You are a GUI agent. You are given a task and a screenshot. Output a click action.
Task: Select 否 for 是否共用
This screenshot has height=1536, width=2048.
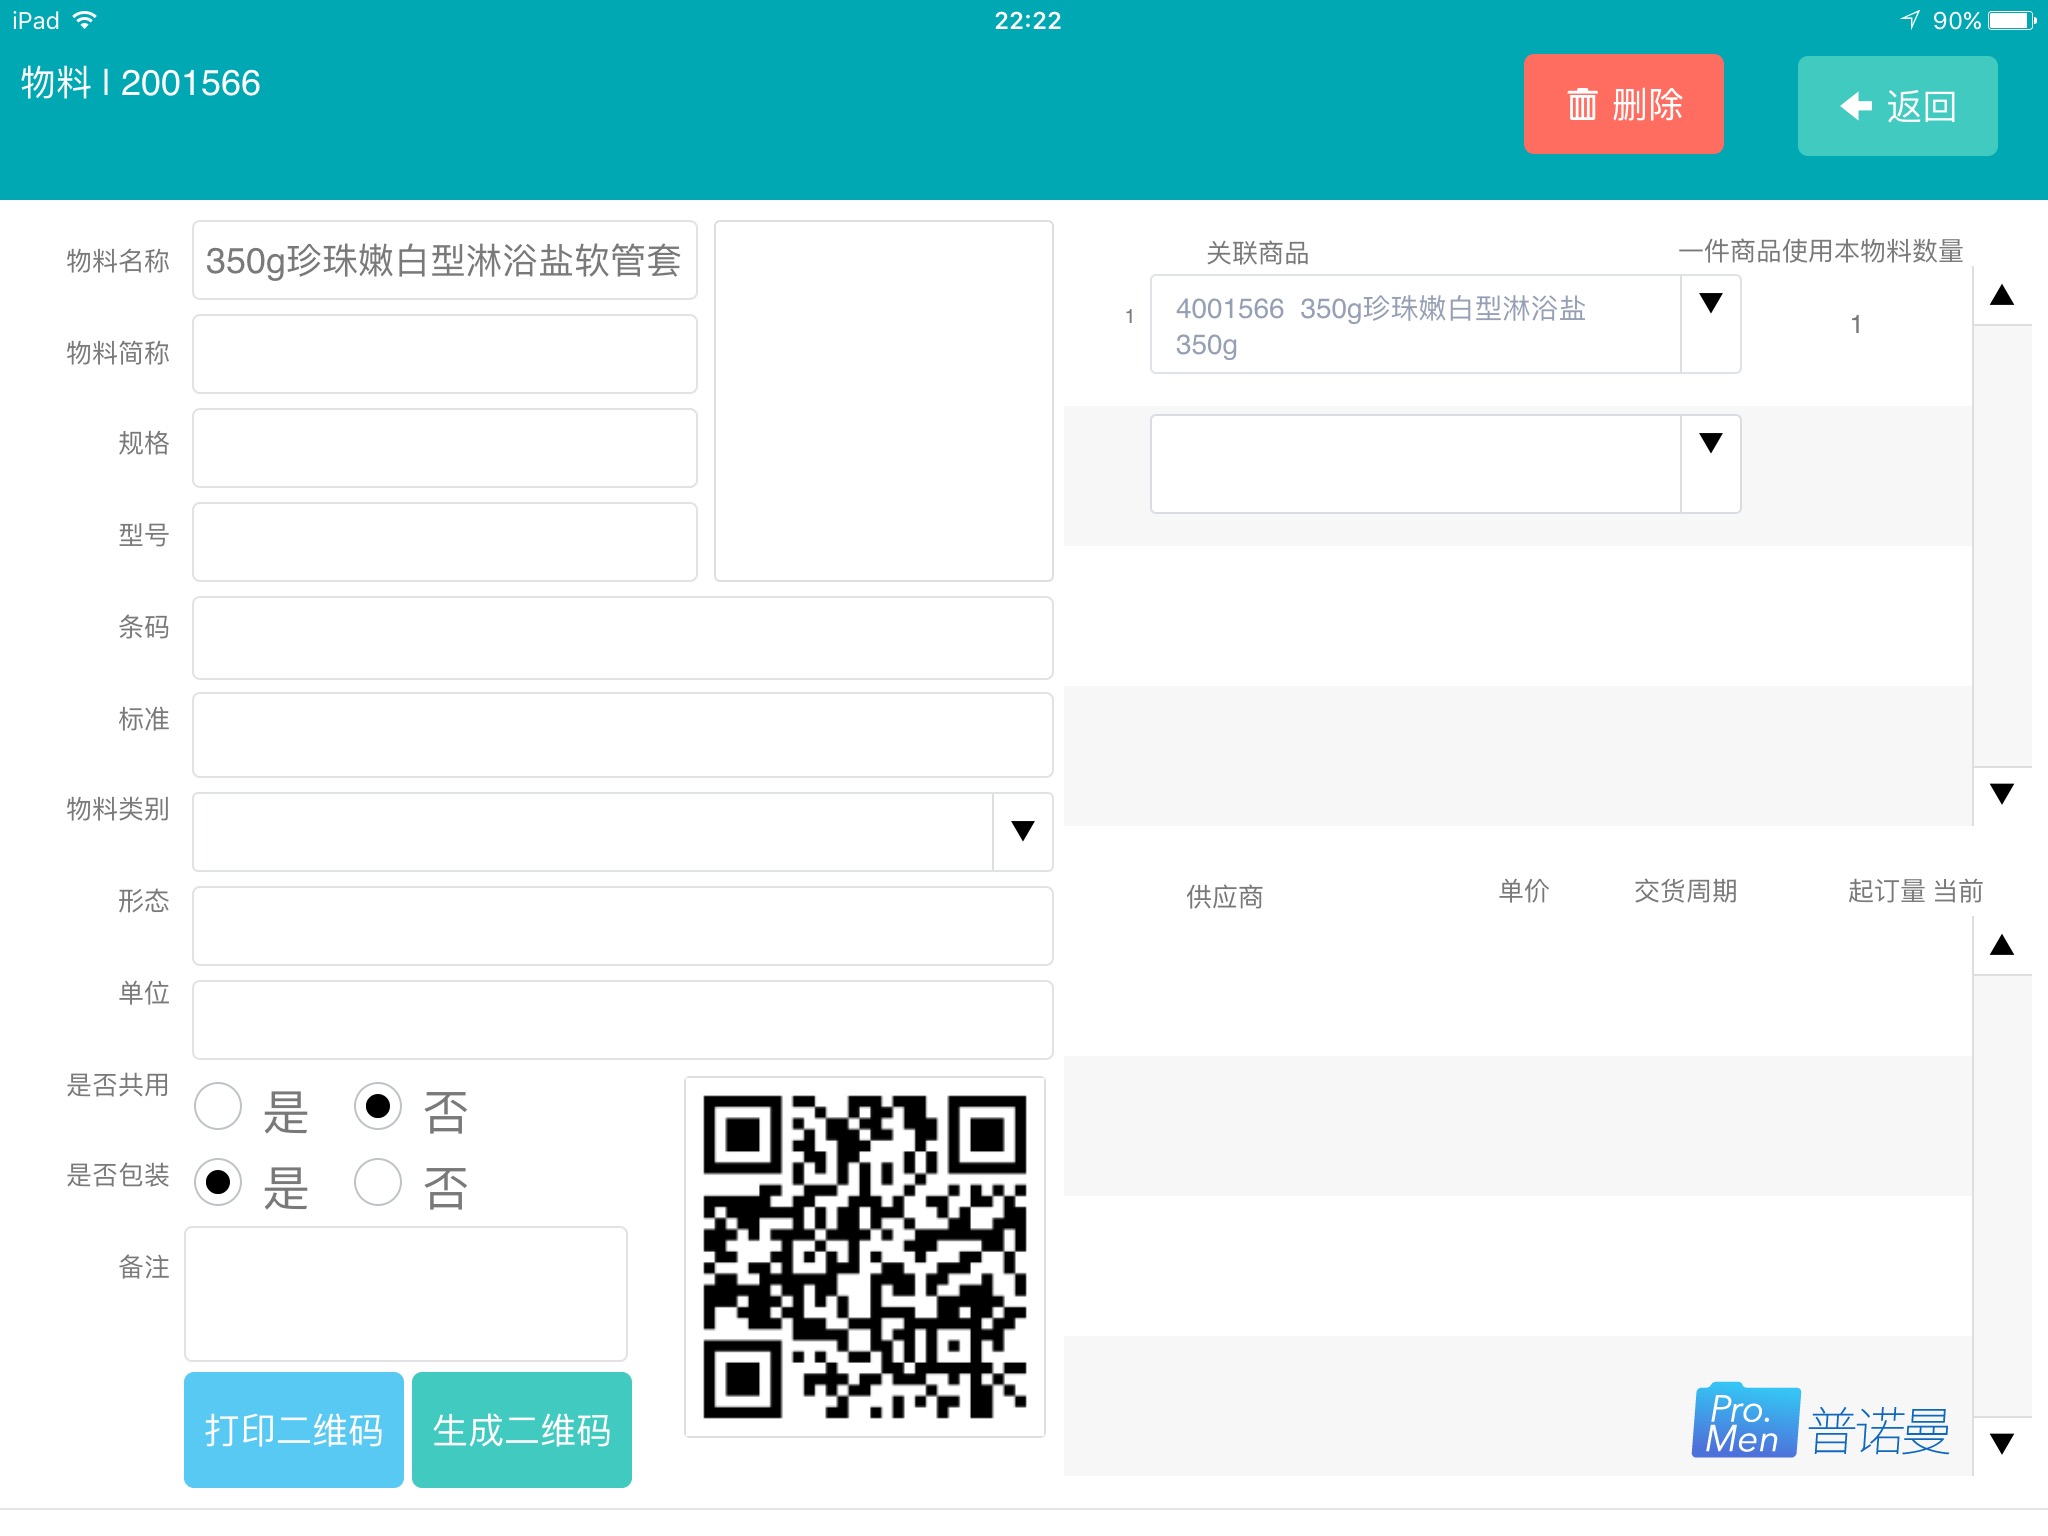[x=378, y=1106]
